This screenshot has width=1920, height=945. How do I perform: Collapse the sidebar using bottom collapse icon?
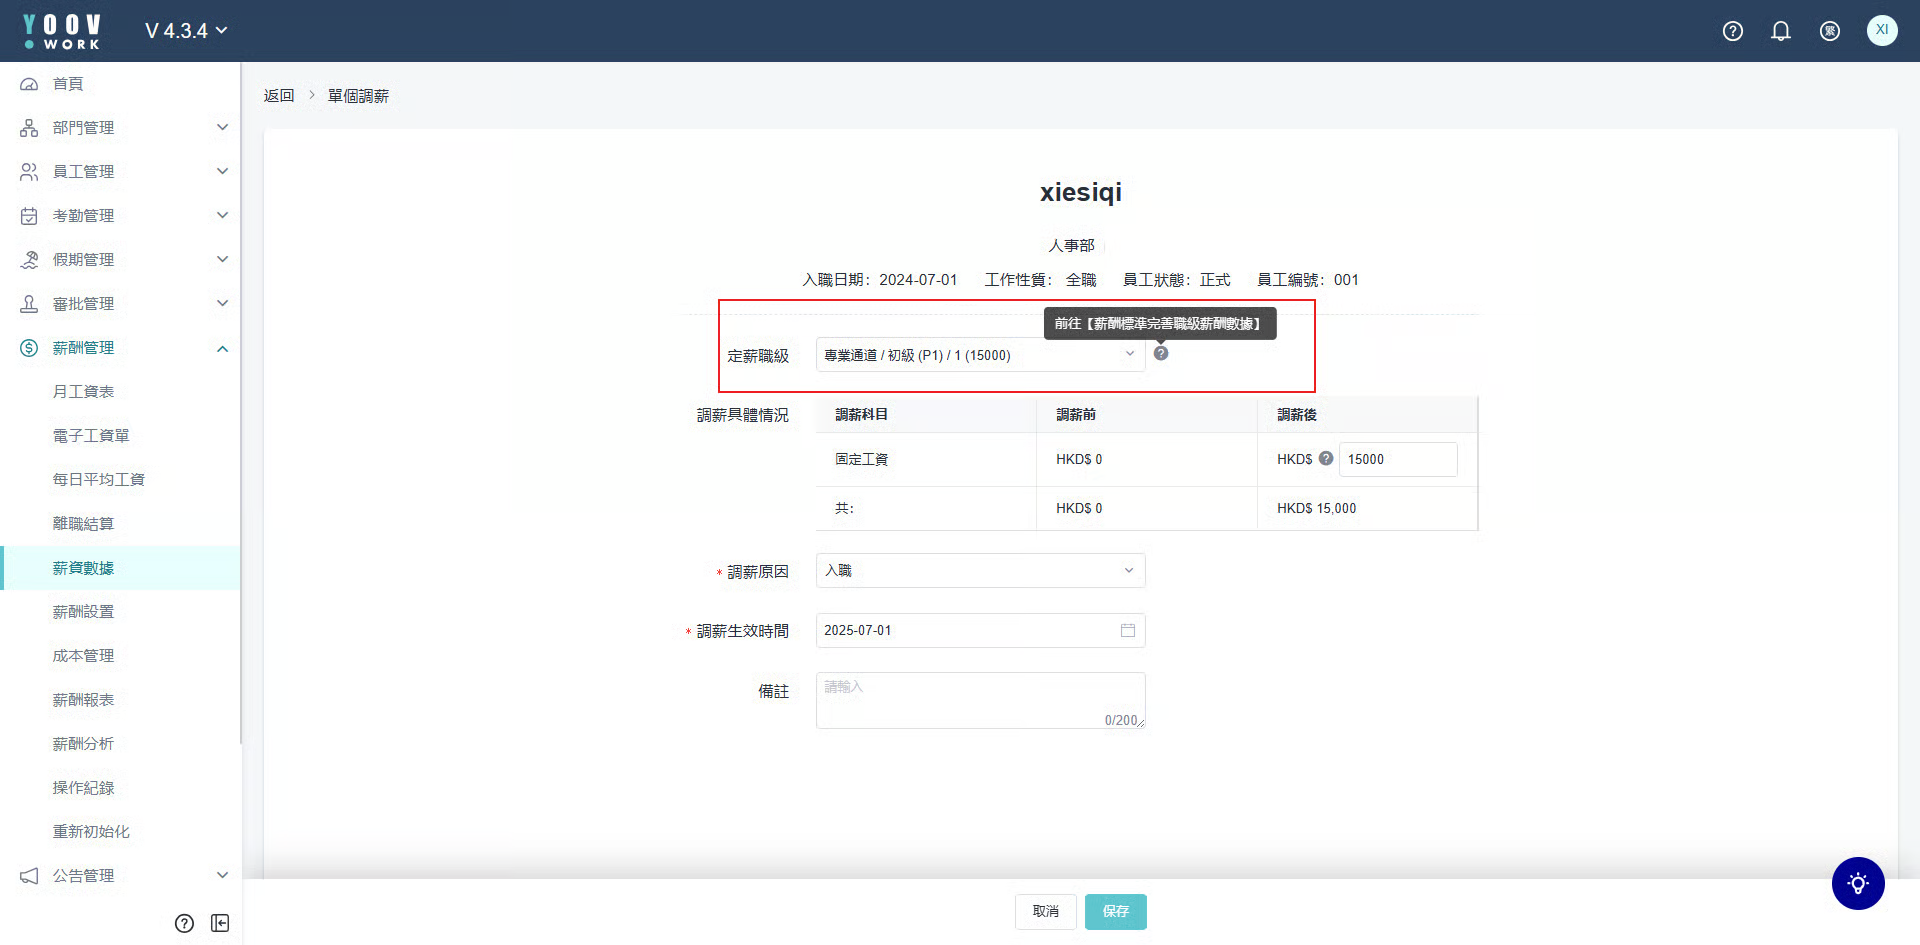click(x=220, y=923)
